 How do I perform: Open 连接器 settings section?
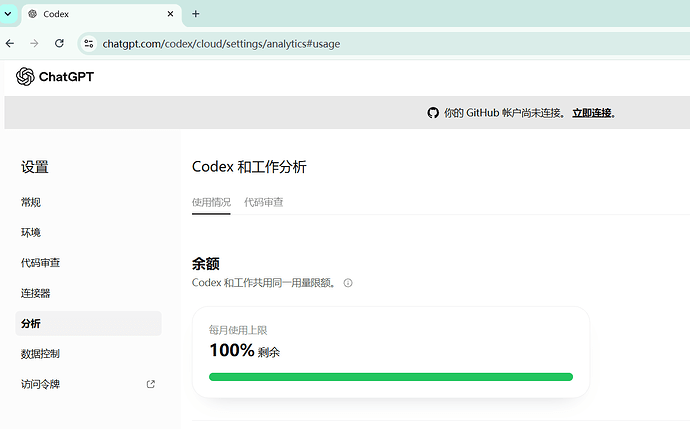coord(35,293)
